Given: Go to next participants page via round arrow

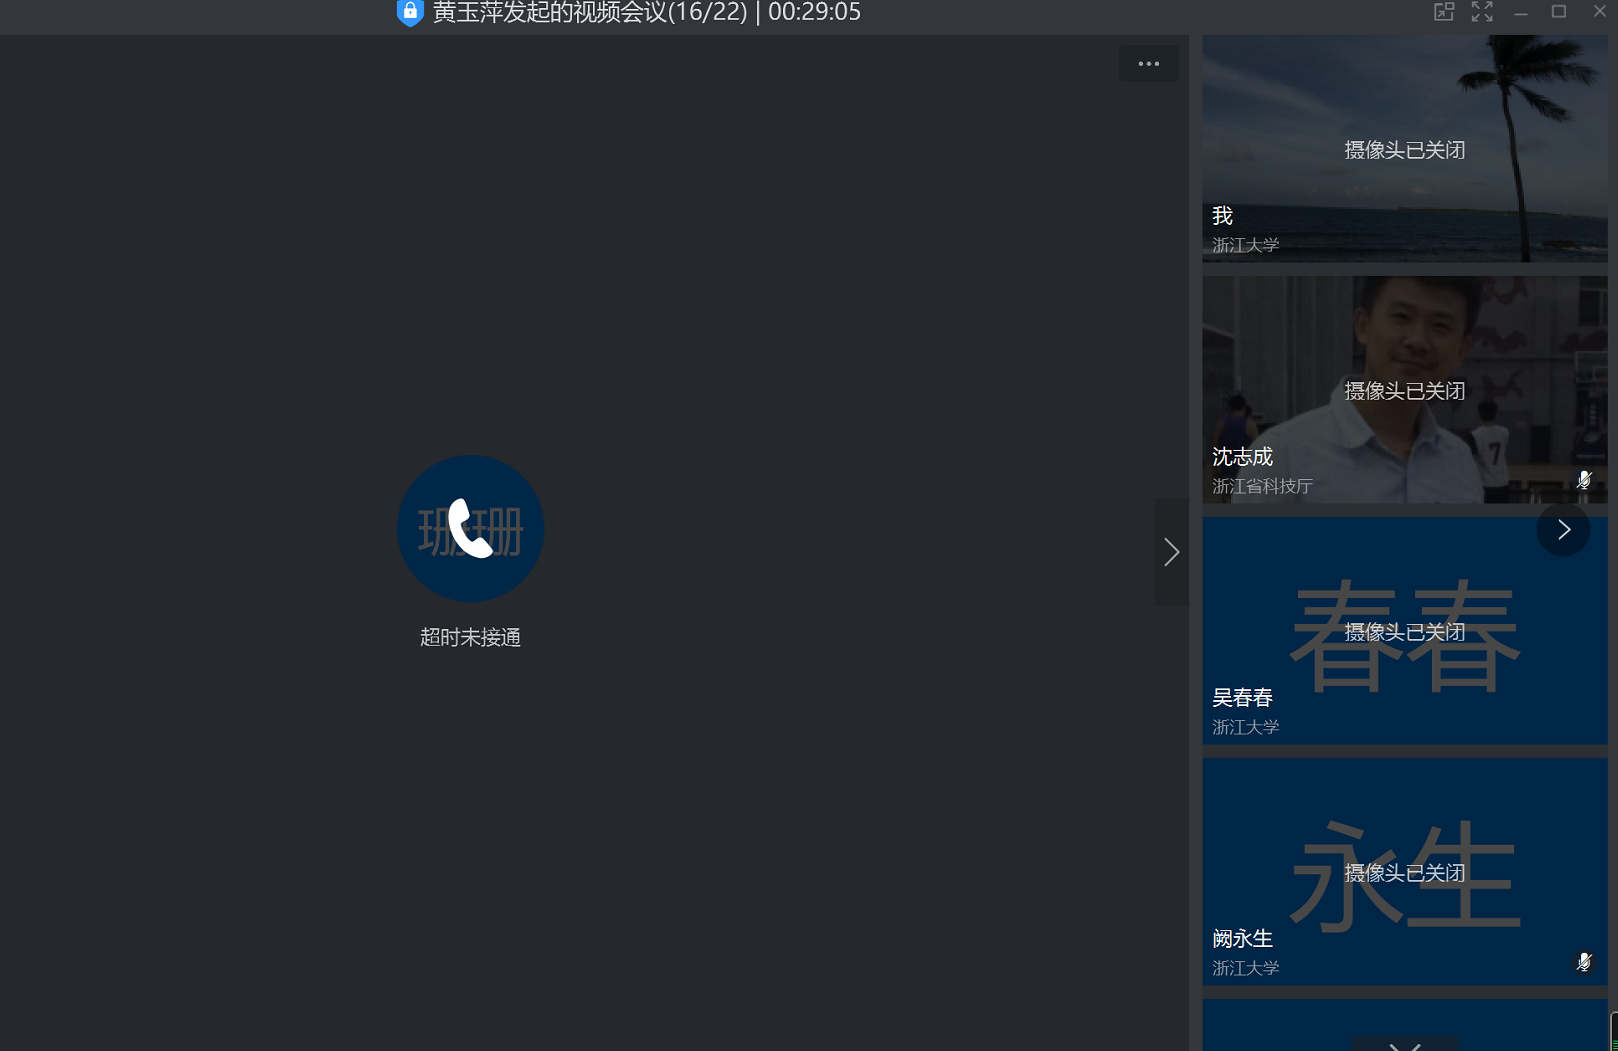Looking at the screenshot, I should pyautogui.click(x=1563, y=530).
